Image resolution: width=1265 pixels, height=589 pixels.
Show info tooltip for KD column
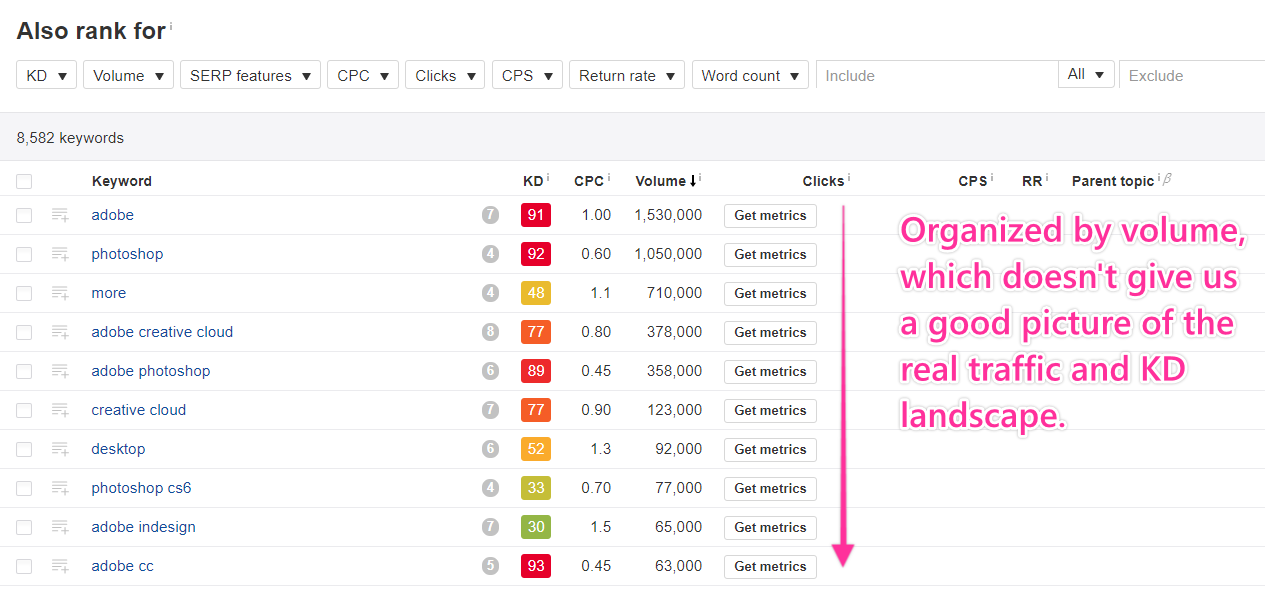[548, 178]
